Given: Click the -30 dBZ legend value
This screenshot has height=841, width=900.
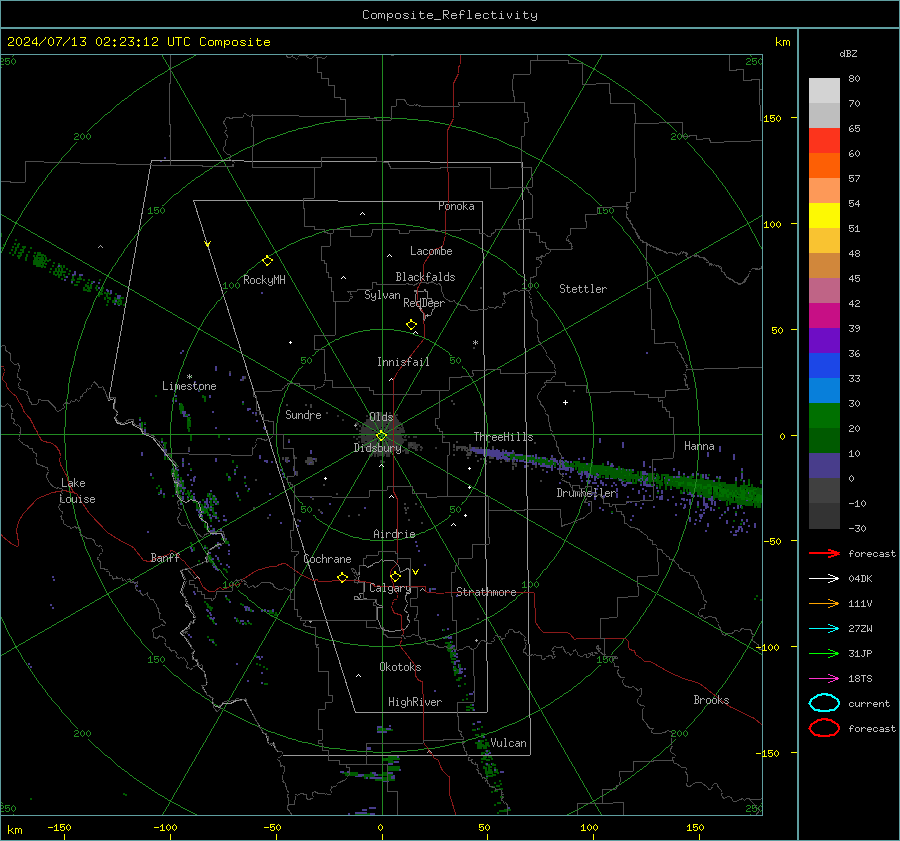Looking at the screenshot, I should (857, 528).
